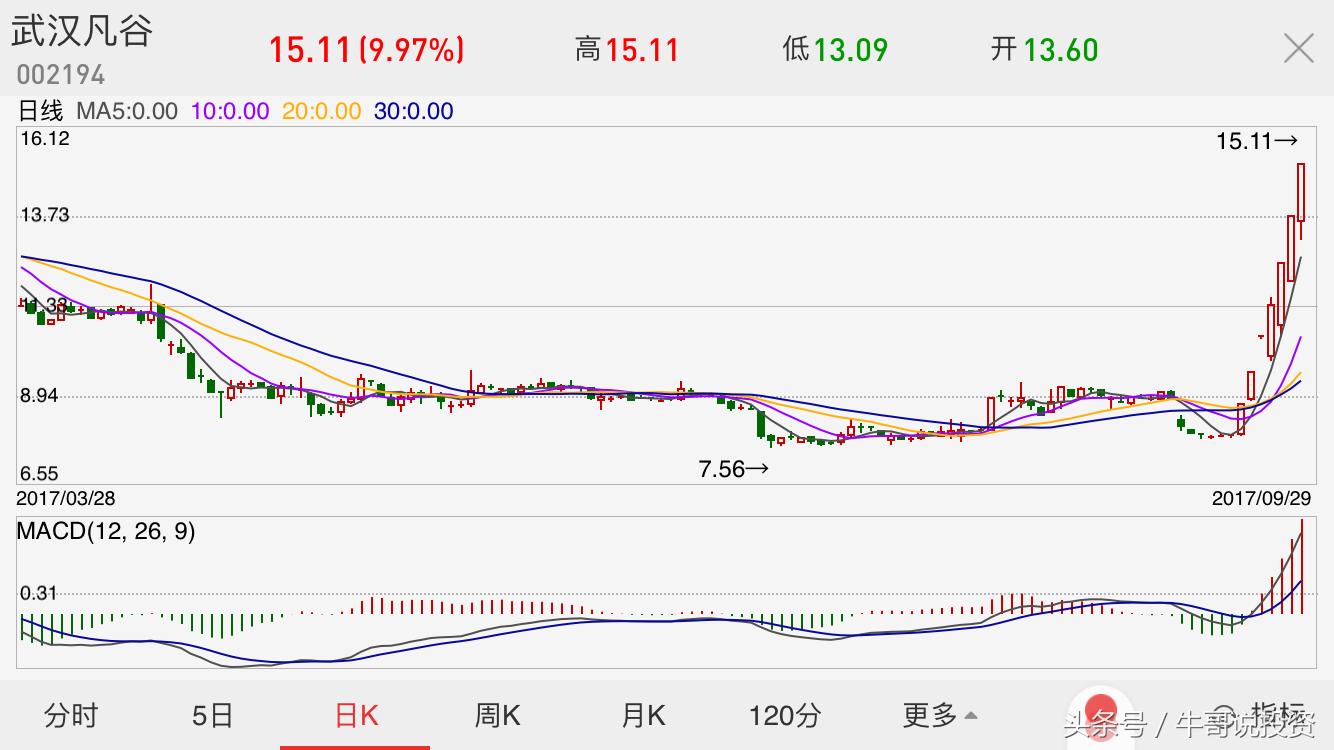Click the MACD(12, 26, 9) indicator label
This screenshot has height=750, width=1334.
click(x=106, y=532)
